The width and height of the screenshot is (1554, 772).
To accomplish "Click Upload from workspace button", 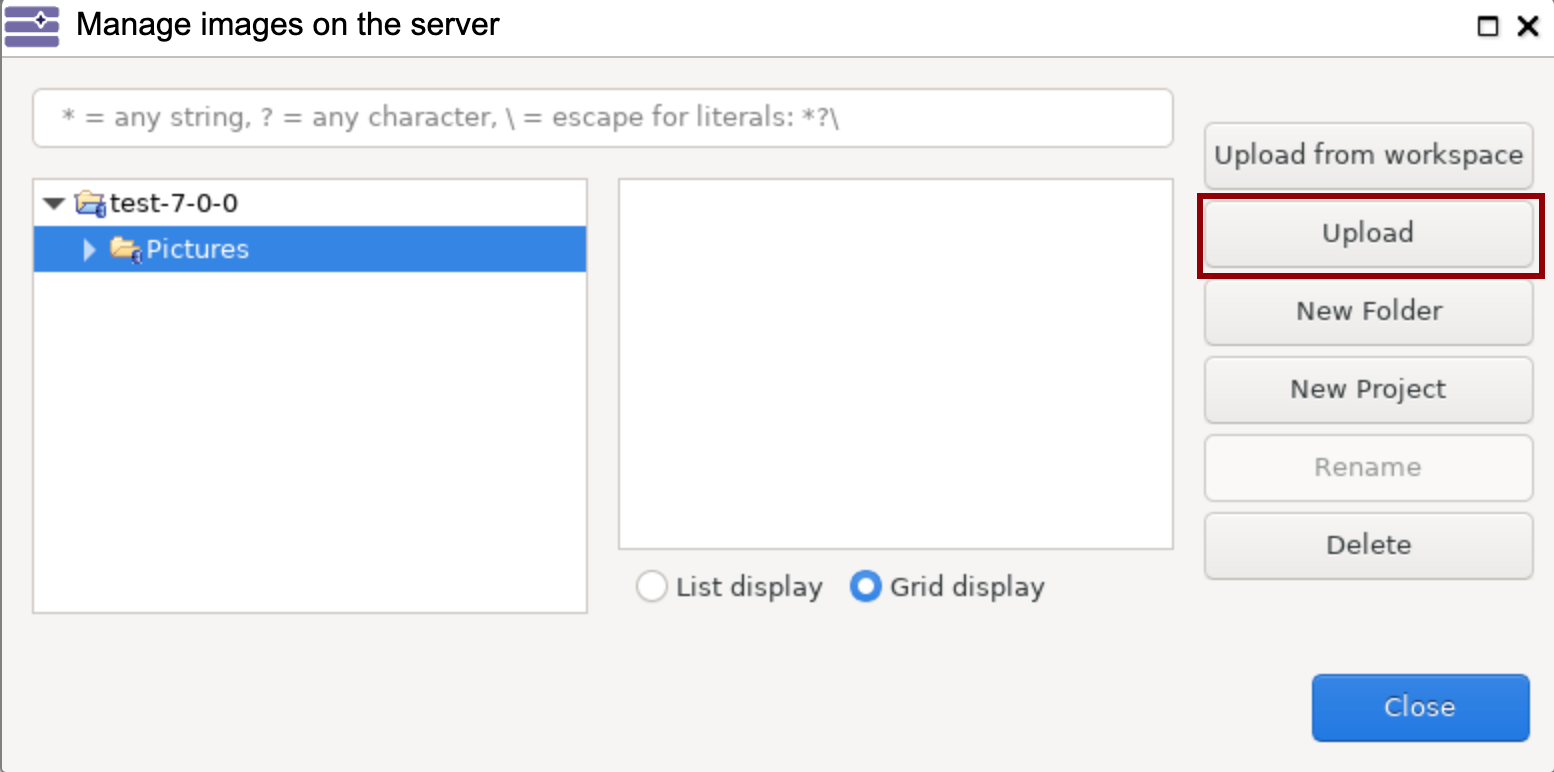I will coord(1368,155).
